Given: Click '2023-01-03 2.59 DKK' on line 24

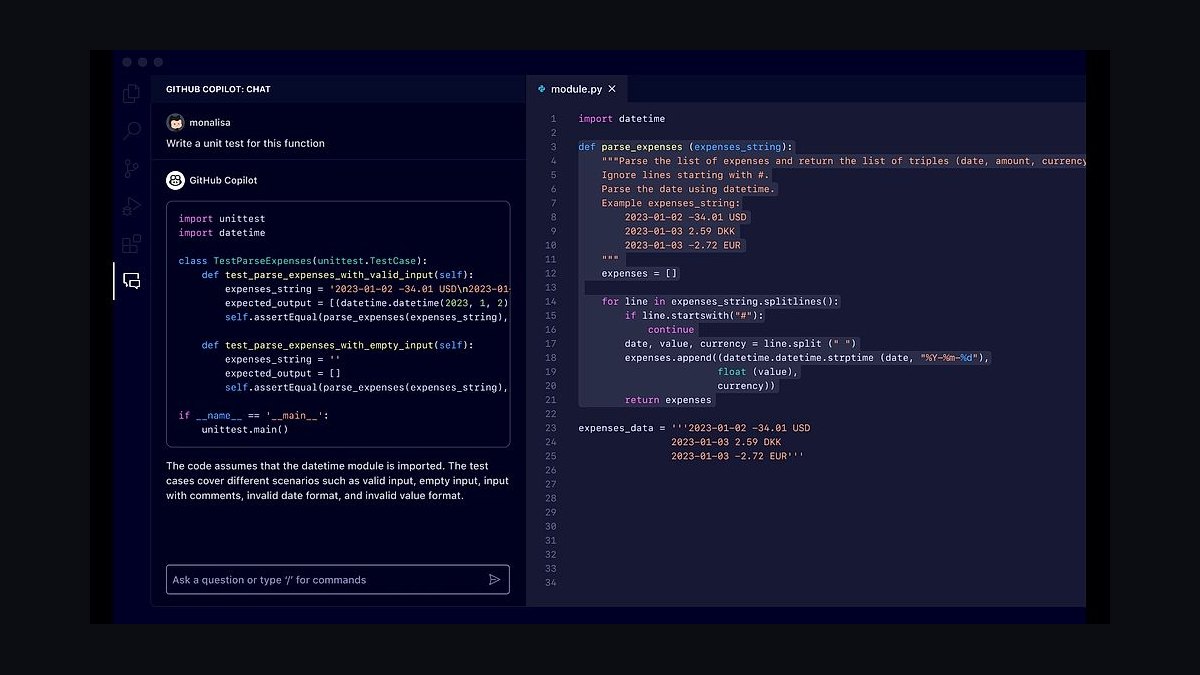Looking at the screenshot, I should 726,442.
